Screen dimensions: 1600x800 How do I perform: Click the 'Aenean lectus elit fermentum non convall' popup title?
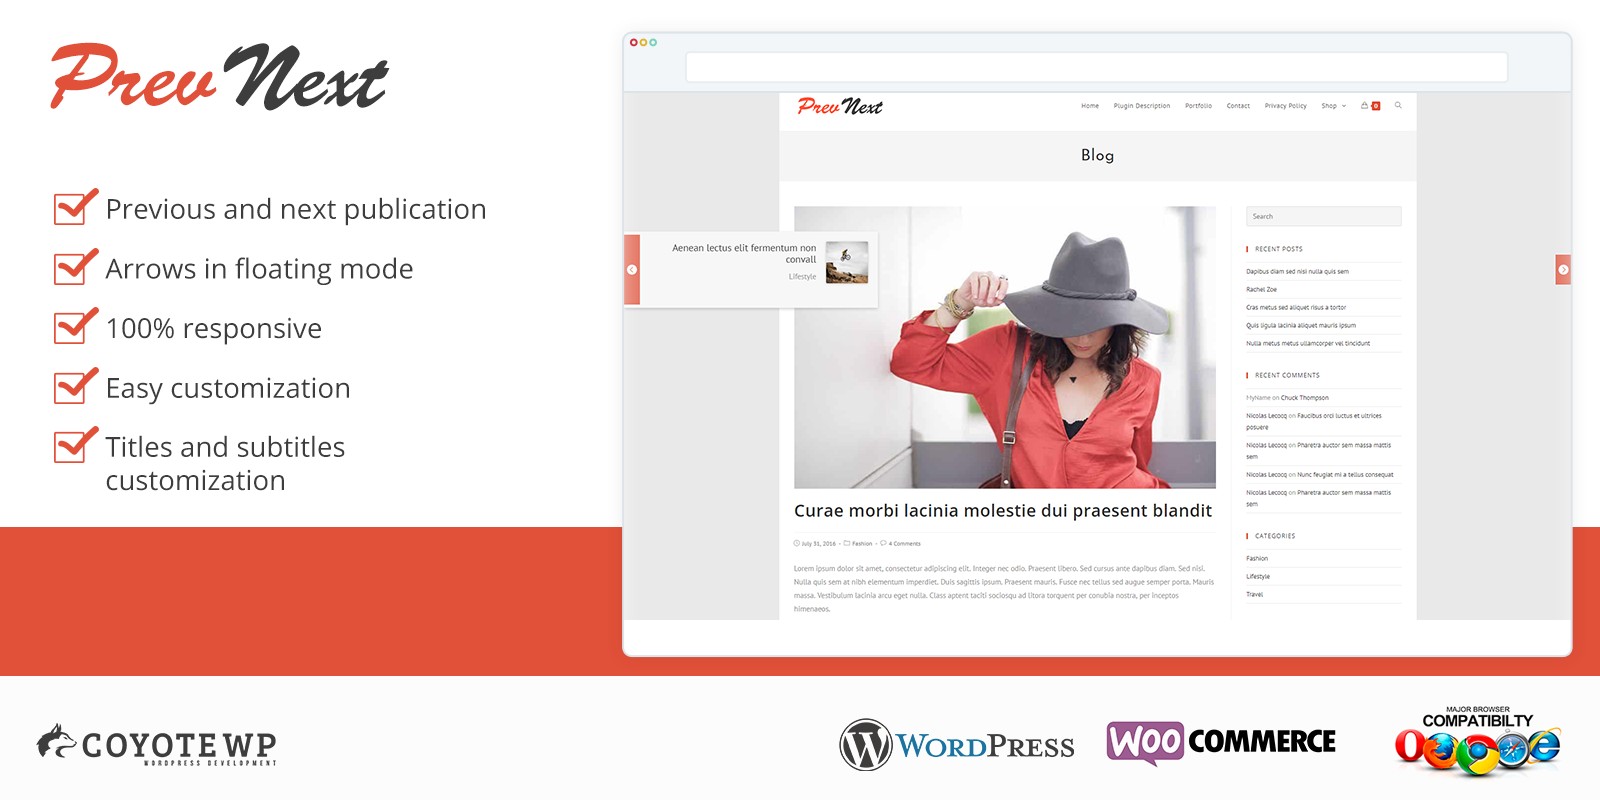(x=744, y=253)
